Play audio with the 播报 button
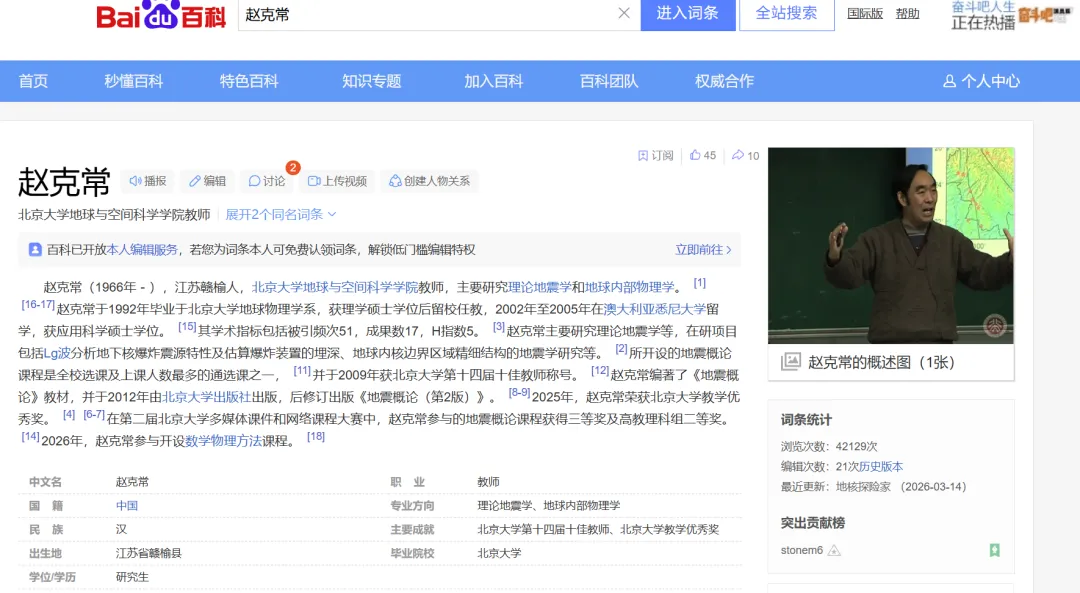Viewport: 1080px width, 593px height. point(148,181)
